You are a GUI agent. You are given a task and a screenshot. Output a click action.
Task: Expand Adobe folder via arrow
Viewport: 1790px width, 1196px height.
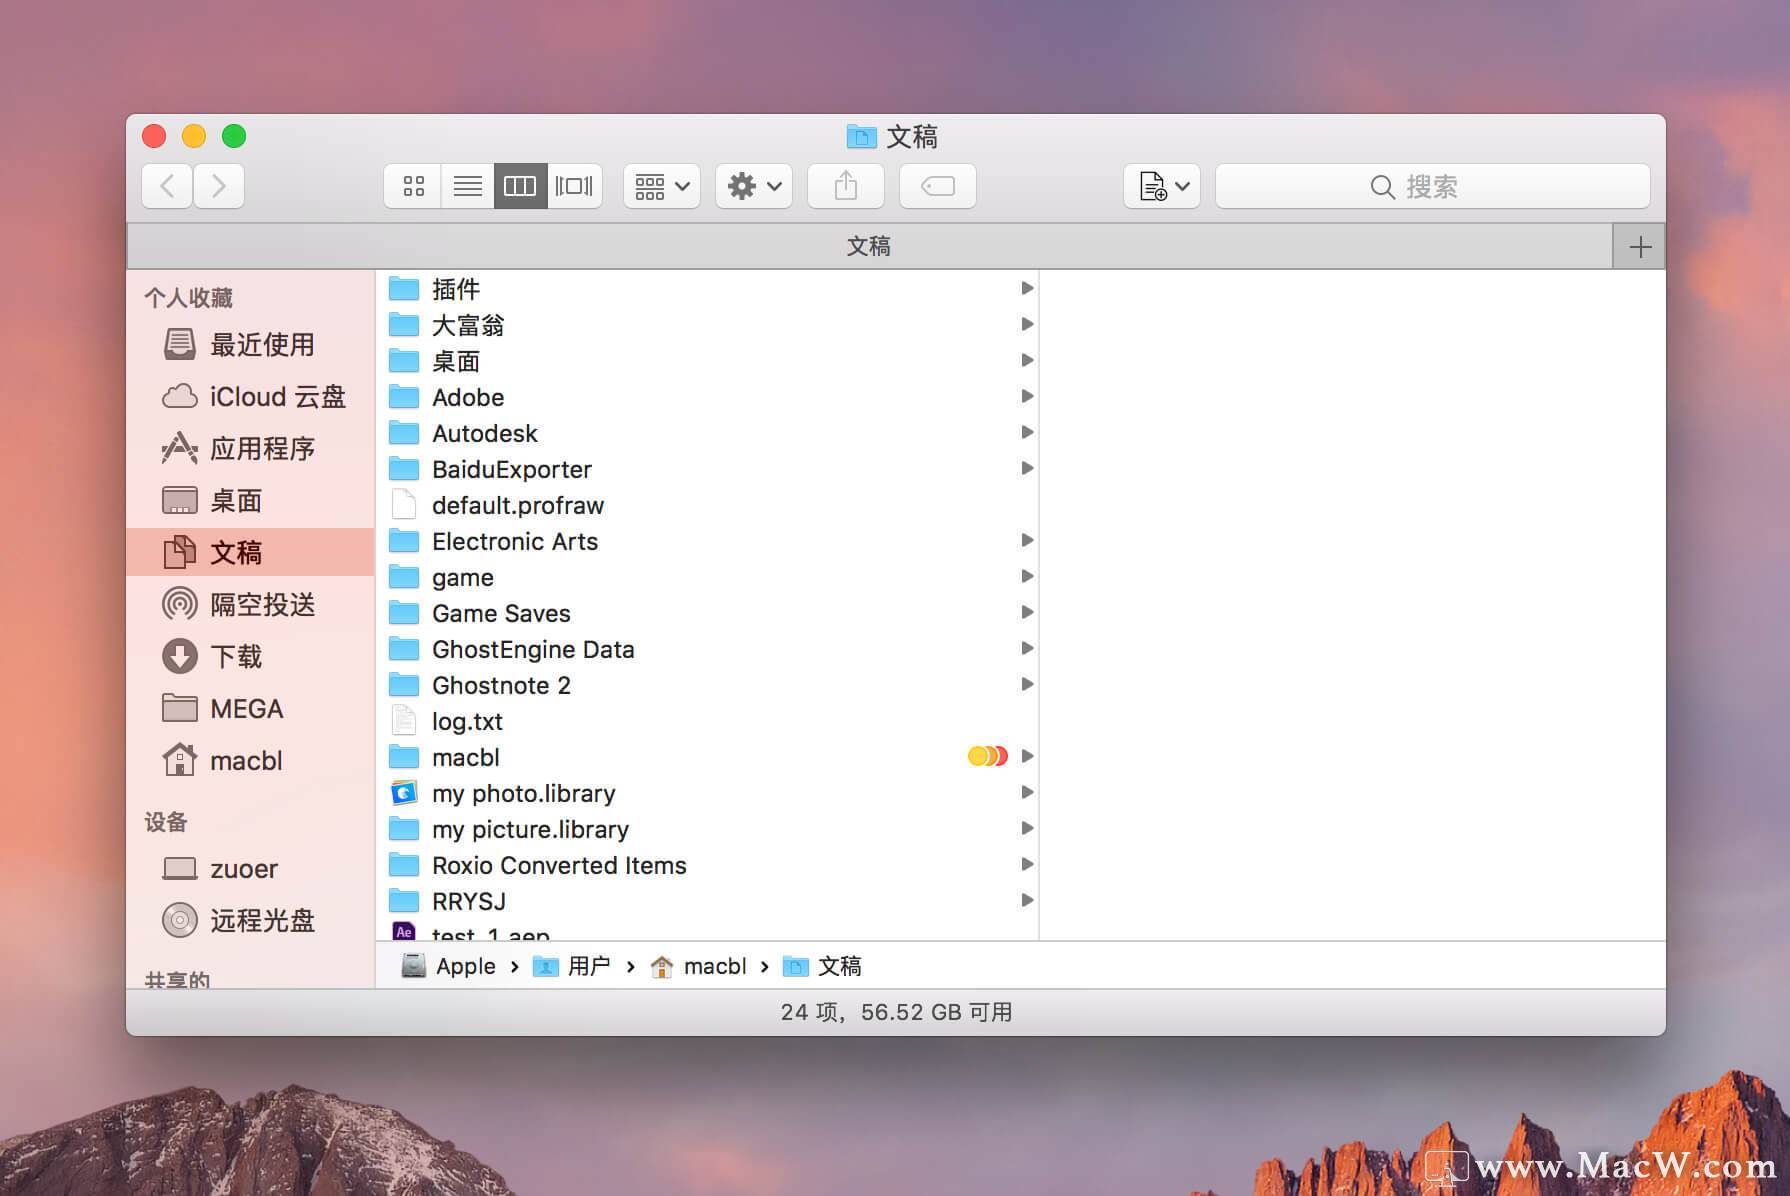1027,396
